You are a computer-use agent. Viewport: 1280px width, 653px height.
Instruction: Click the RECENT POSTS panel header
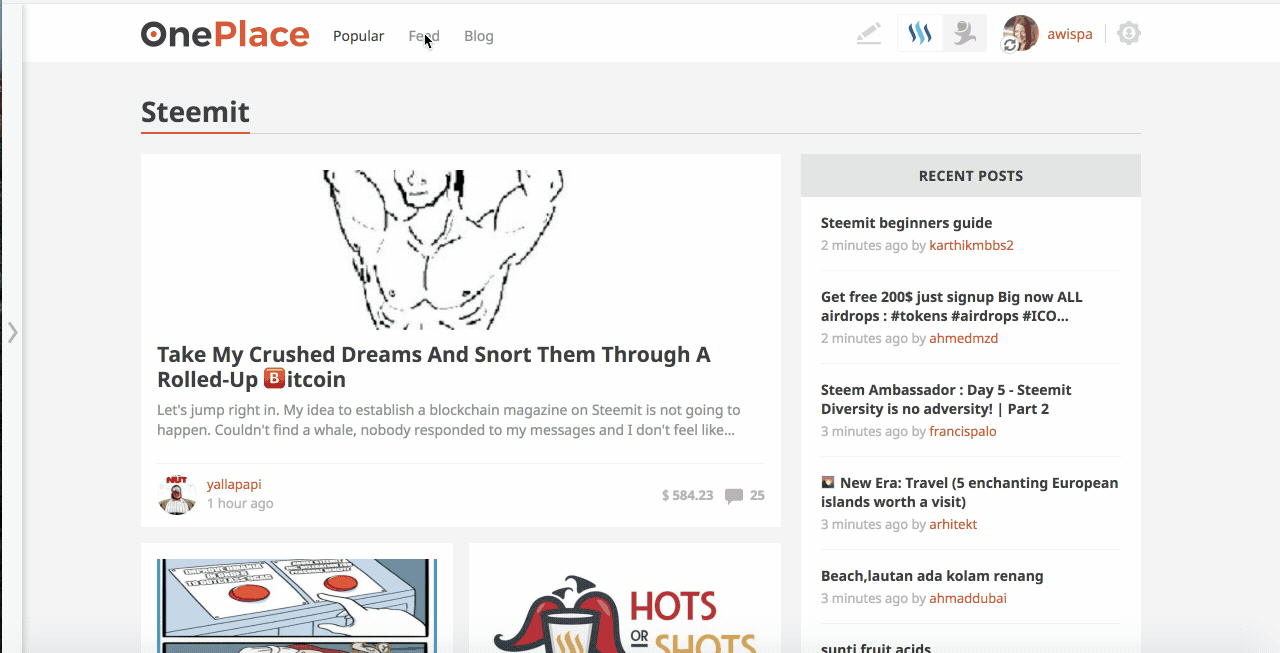point(971,176)
